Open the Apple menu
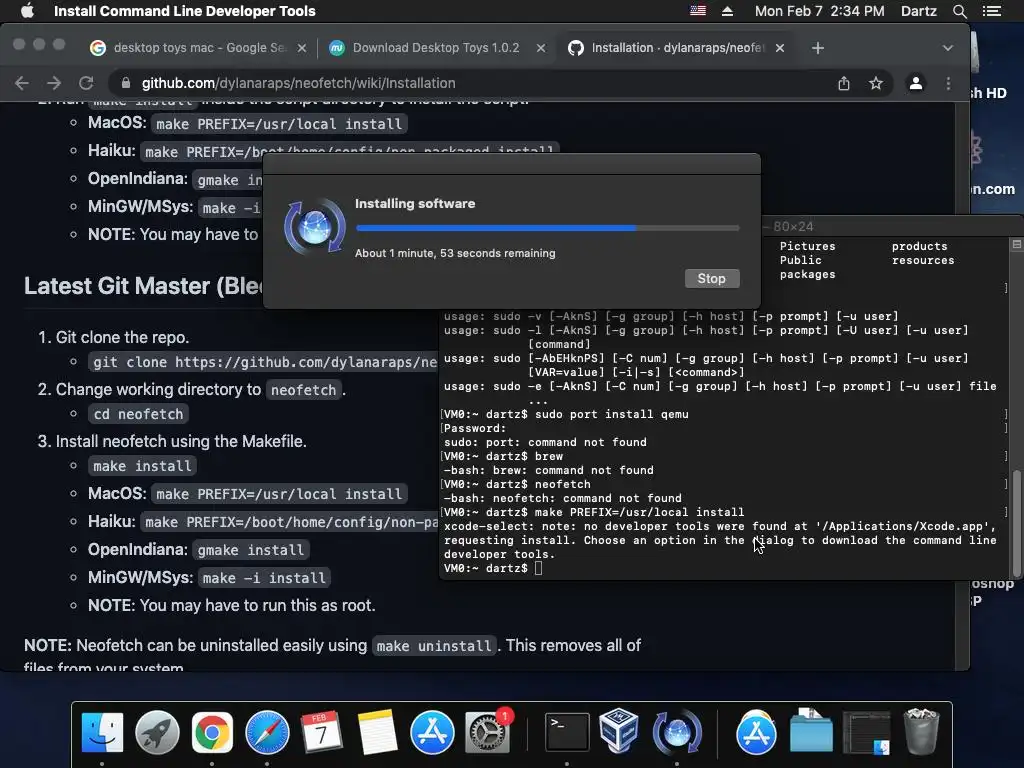The height and width of the screenshot is (768, 1024). point(27,11)
